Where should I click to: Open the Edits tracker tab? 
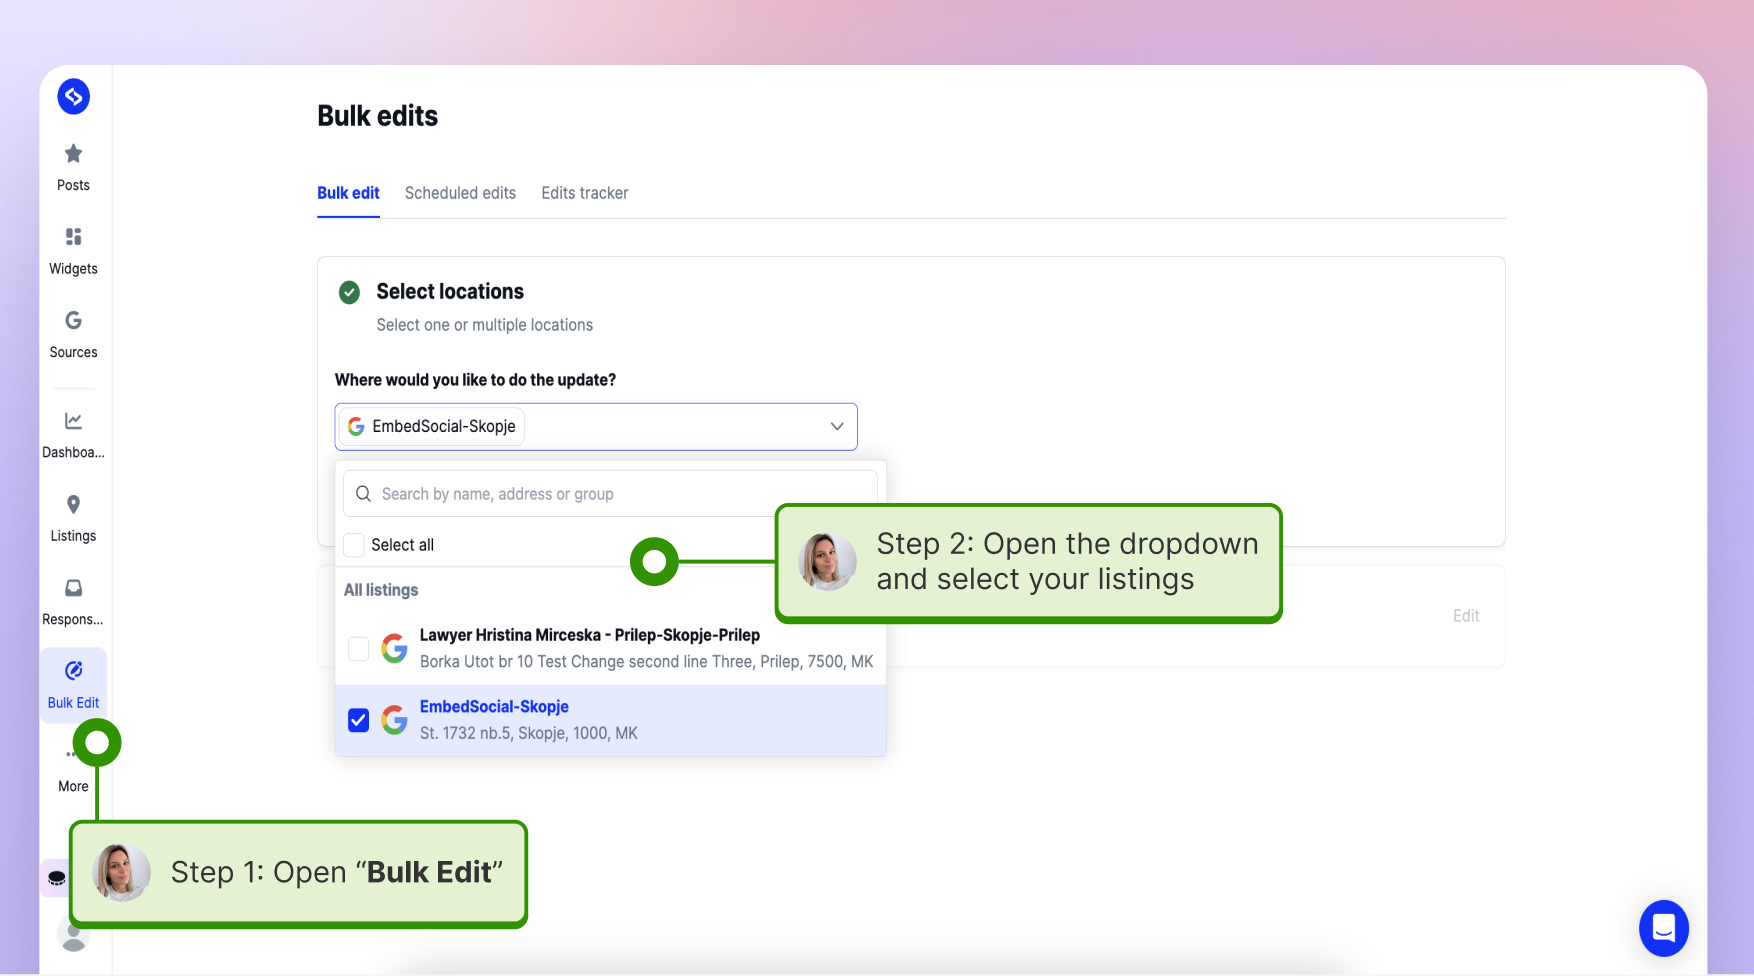[x=585, y=193]
